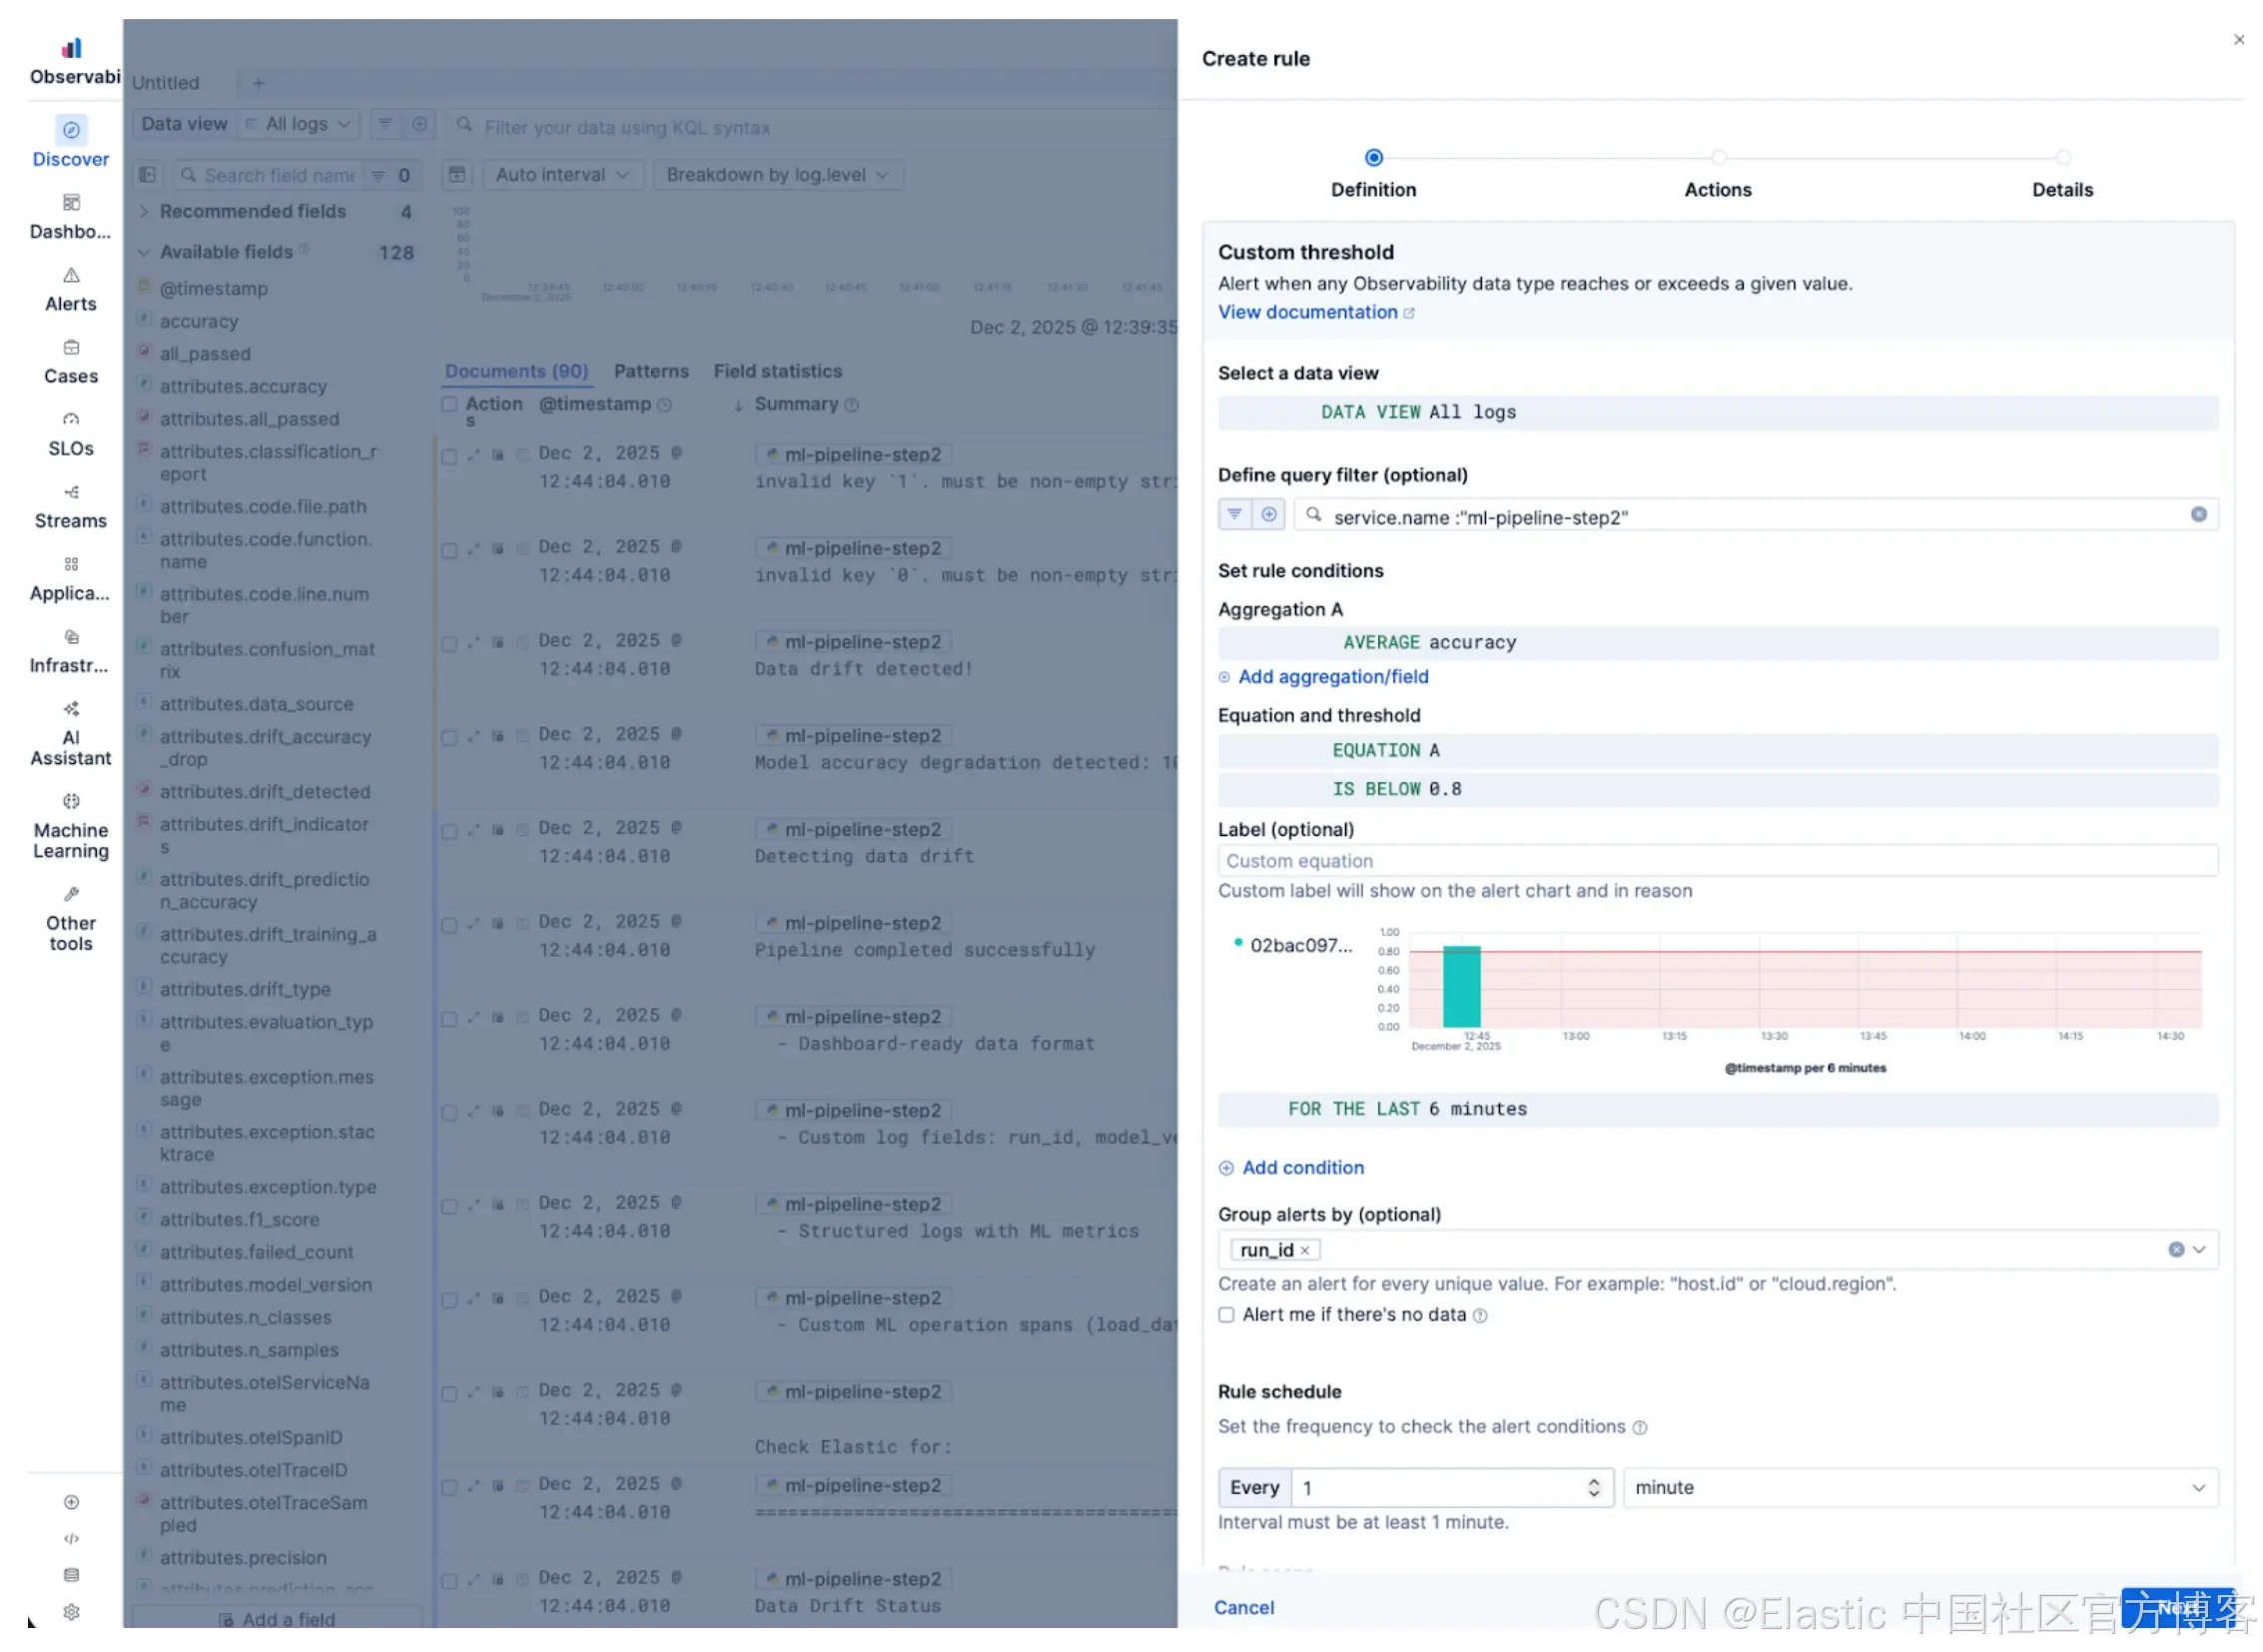
Task: Click the teal bar in threshold chart
Action: (x=1462, y=987)
